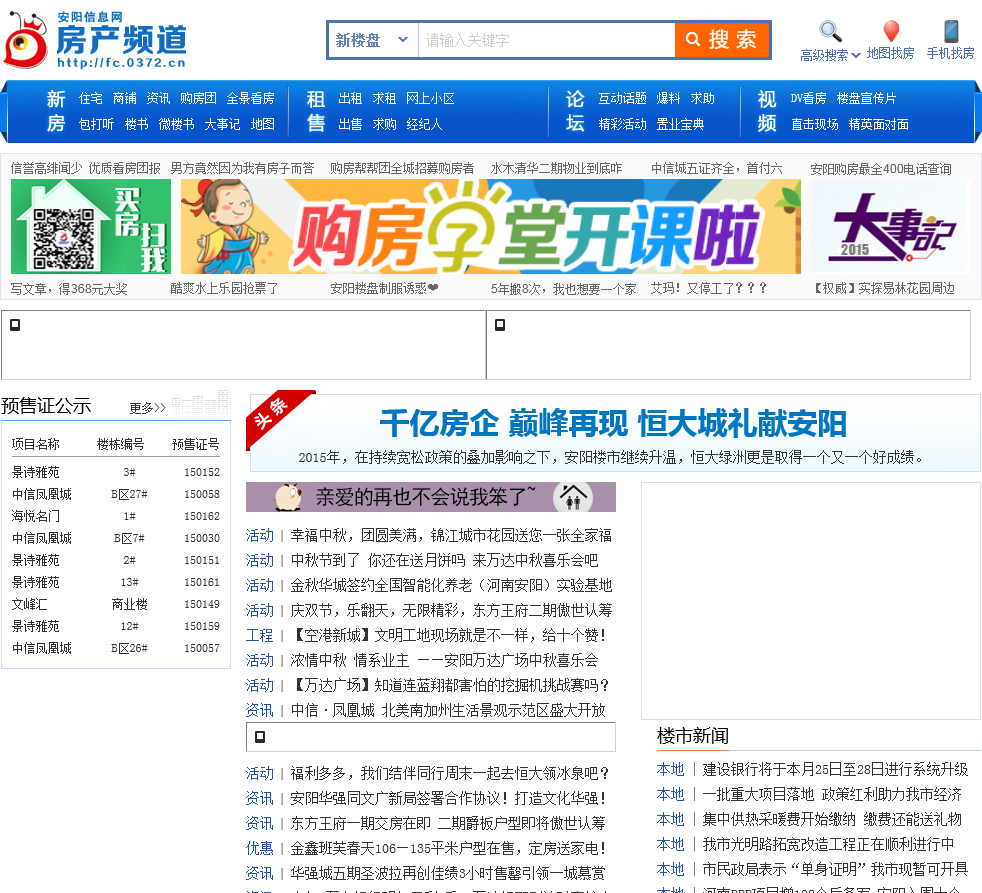Viewport: 982px width, 893px height.
Task: Click 优惠 tag before 金鑫班芙春天 article
Action: [259, 849]
